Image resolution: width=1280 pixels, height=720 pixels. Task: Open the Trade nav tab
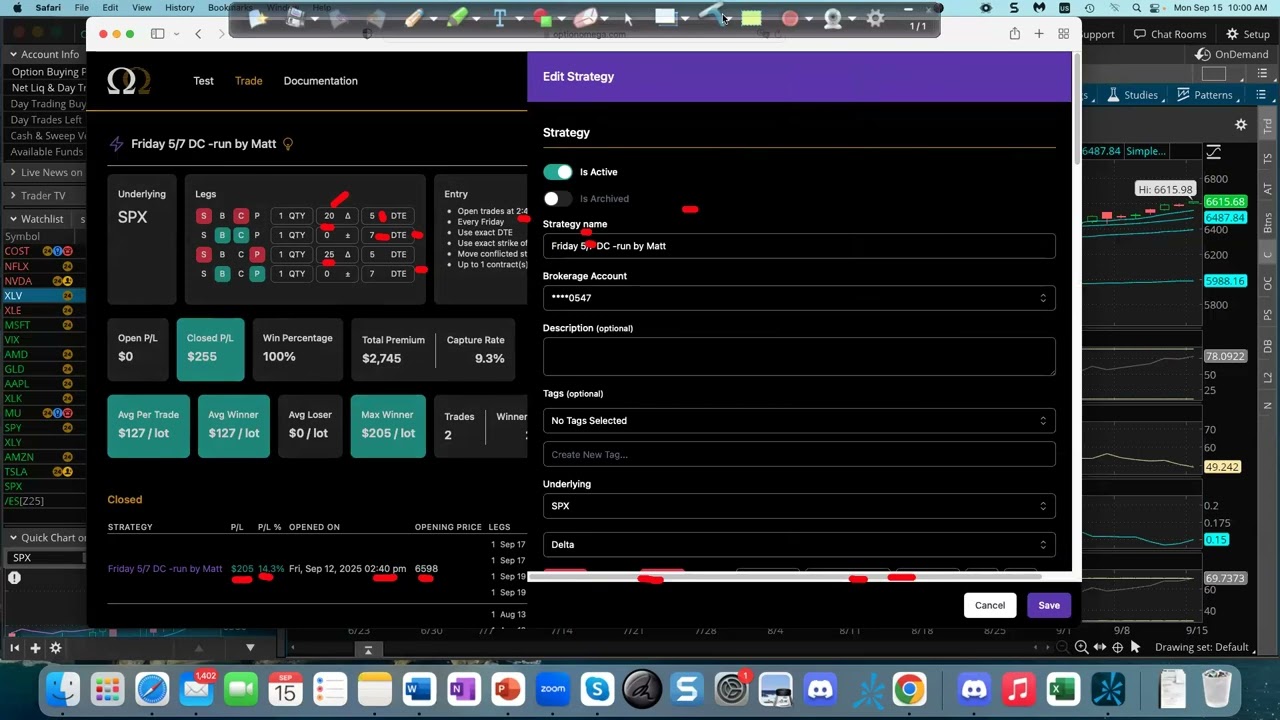pos(248,81)
